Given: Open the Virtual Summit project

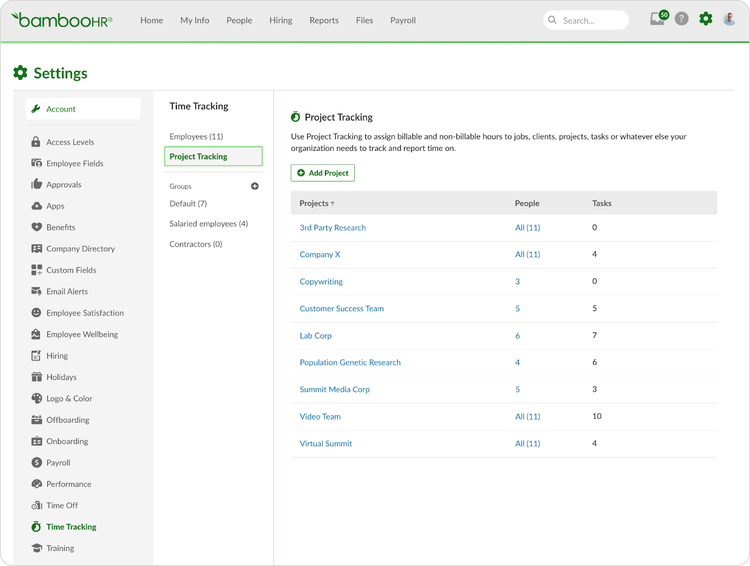Looking at the screenshot, I should [326, 444].
